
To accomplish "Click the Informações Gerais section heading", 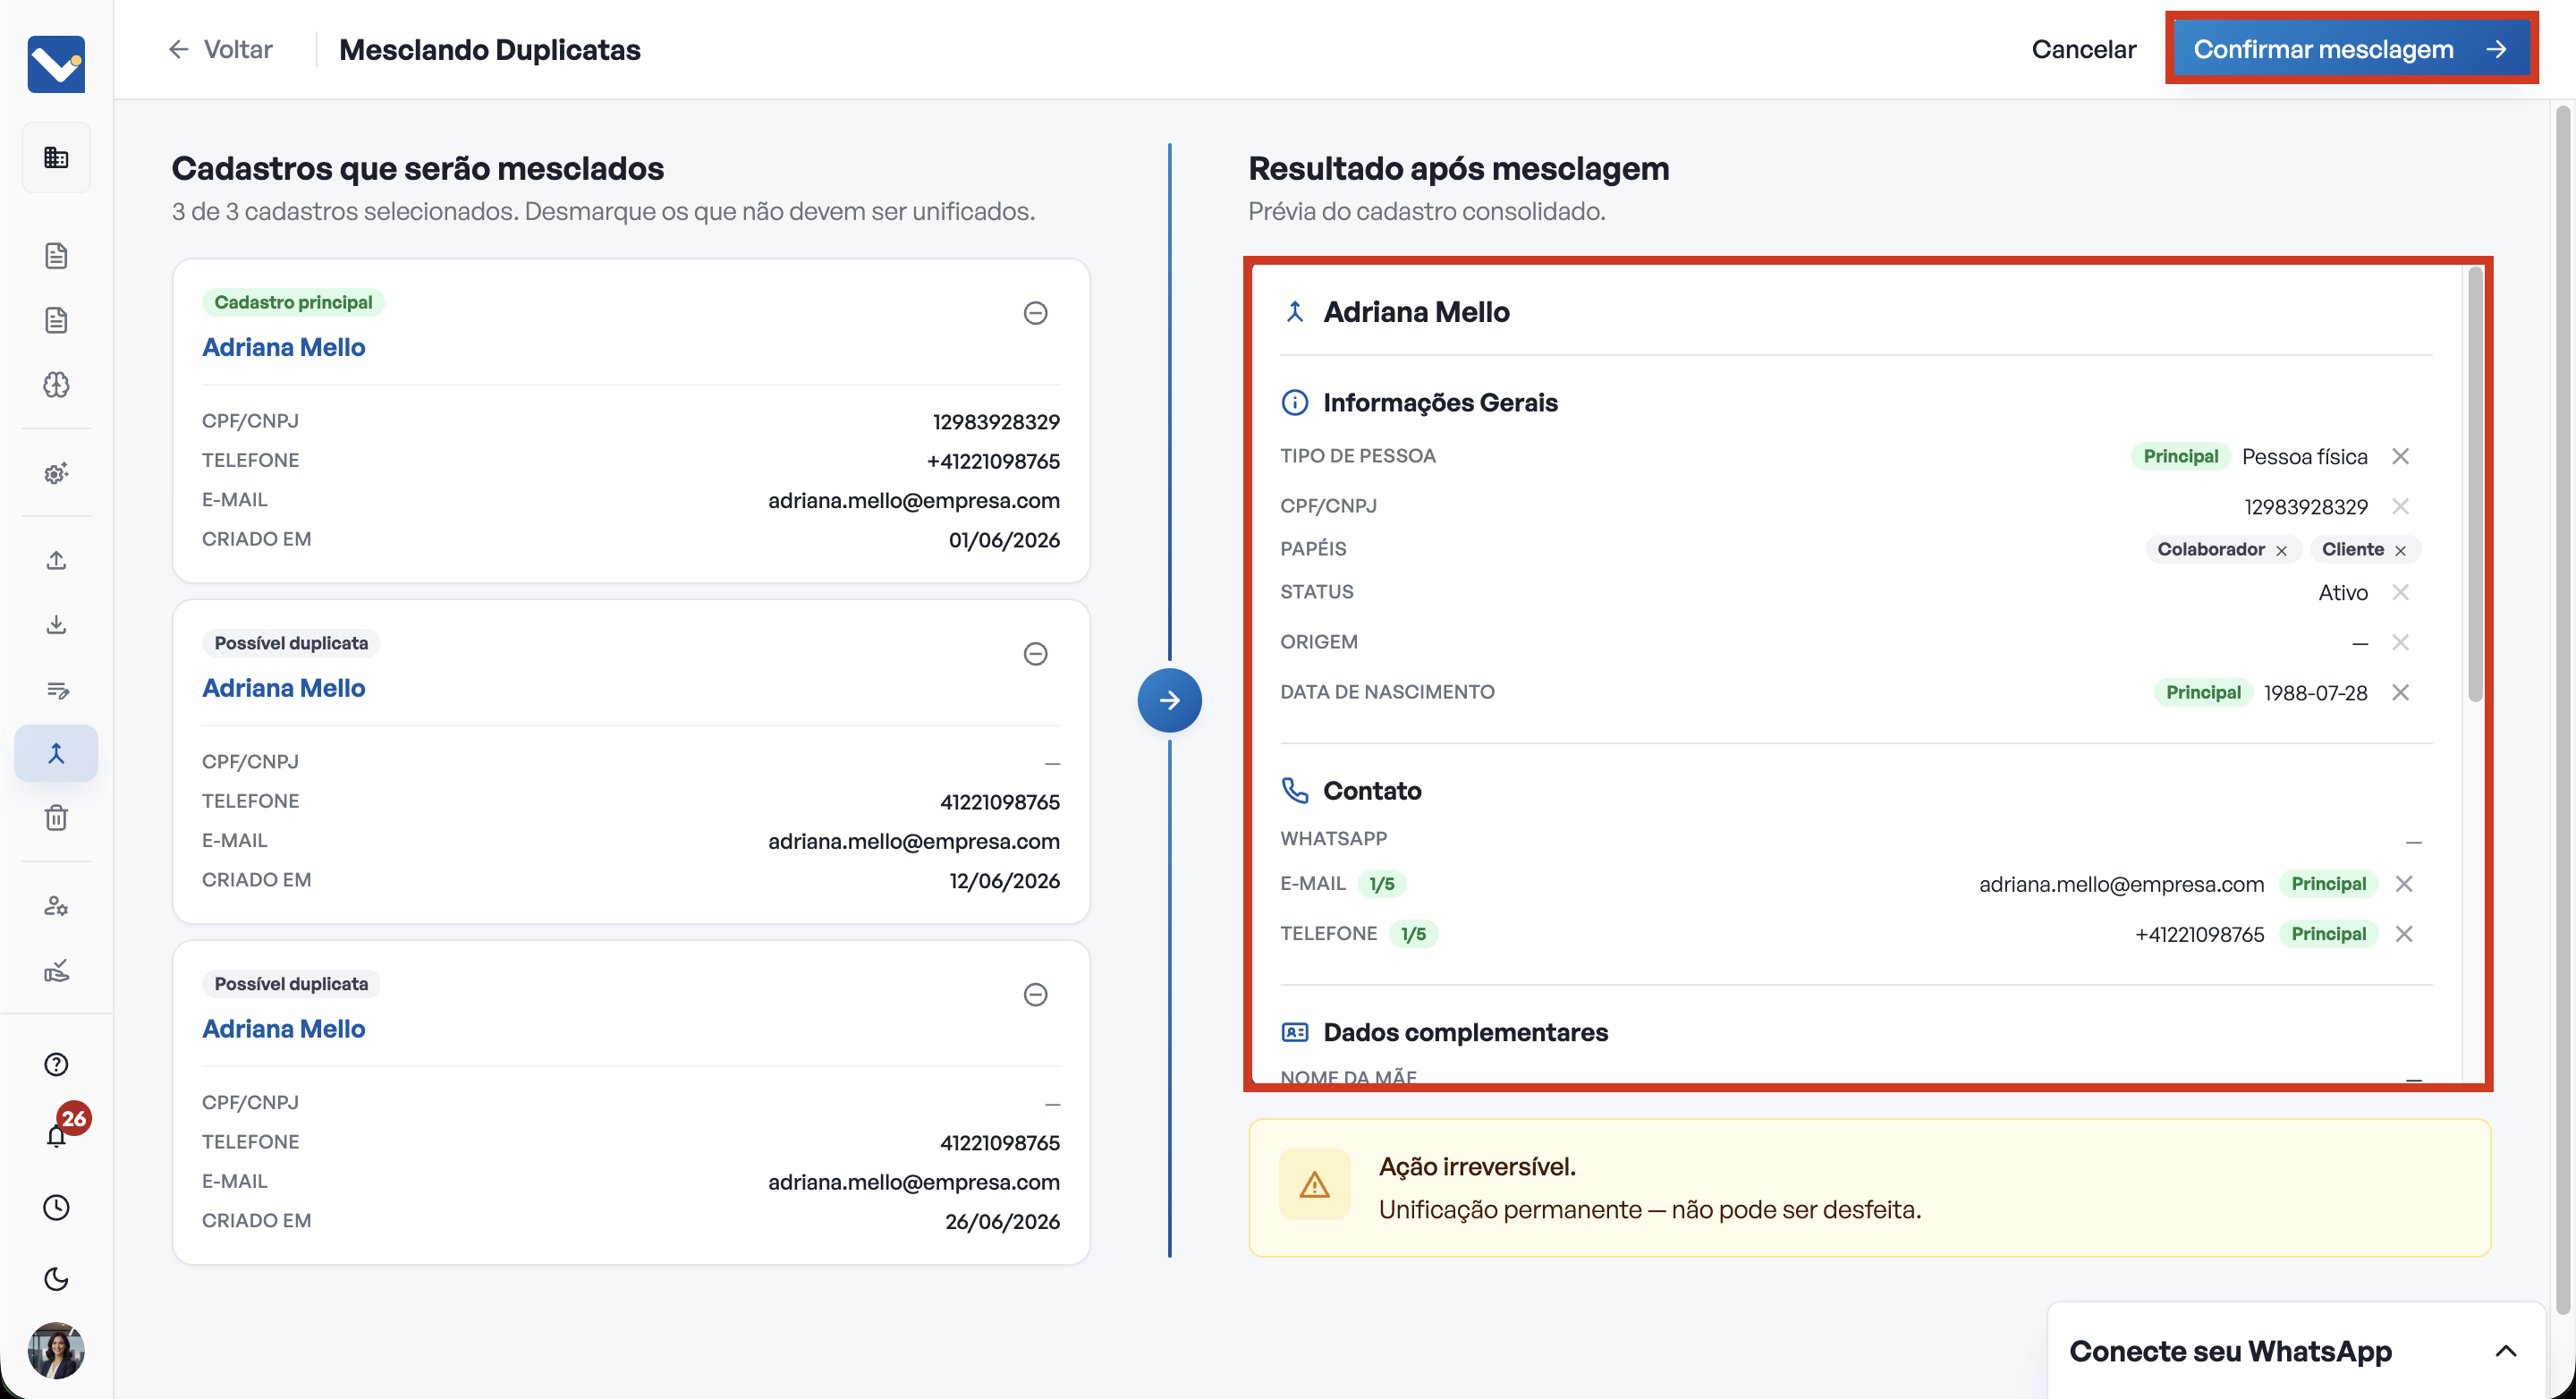I will click(x=1440, y=402).
